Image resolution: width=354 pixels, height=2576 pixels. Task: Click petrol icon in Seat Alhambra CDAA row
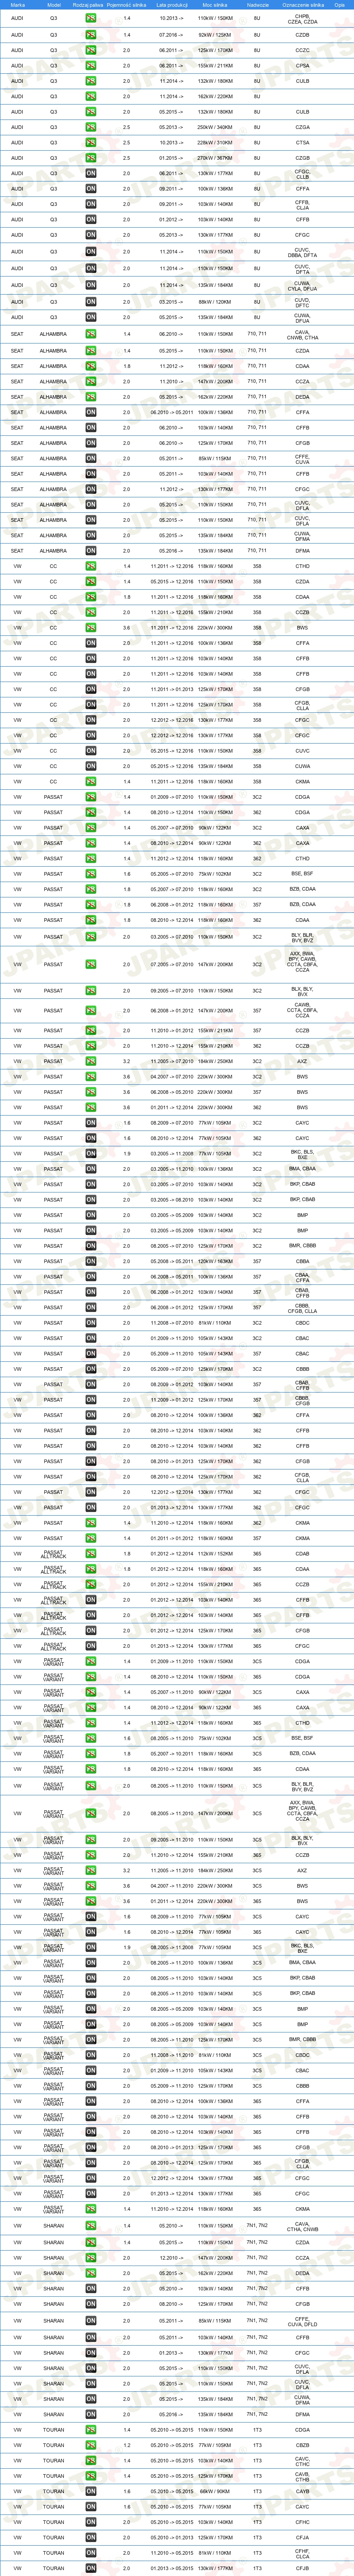(91, 366)
